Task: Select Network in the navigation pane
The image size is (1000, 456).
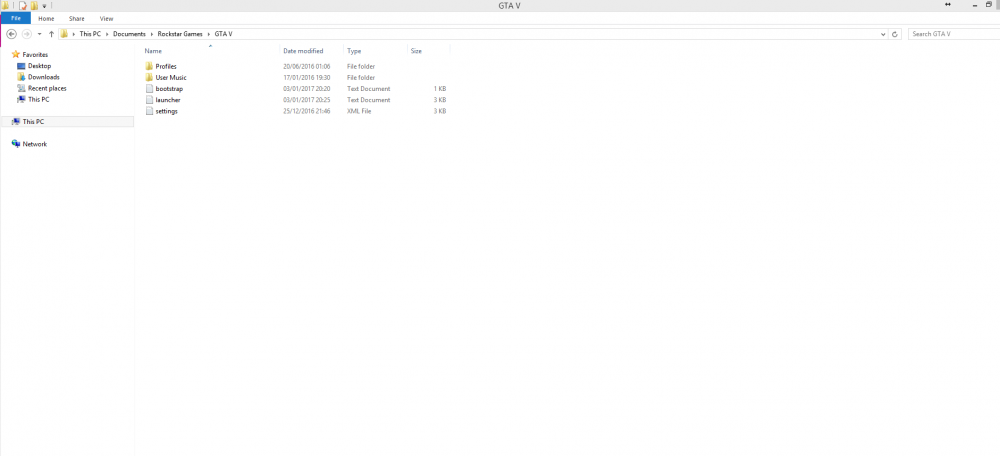Action: tap(29, 144)
